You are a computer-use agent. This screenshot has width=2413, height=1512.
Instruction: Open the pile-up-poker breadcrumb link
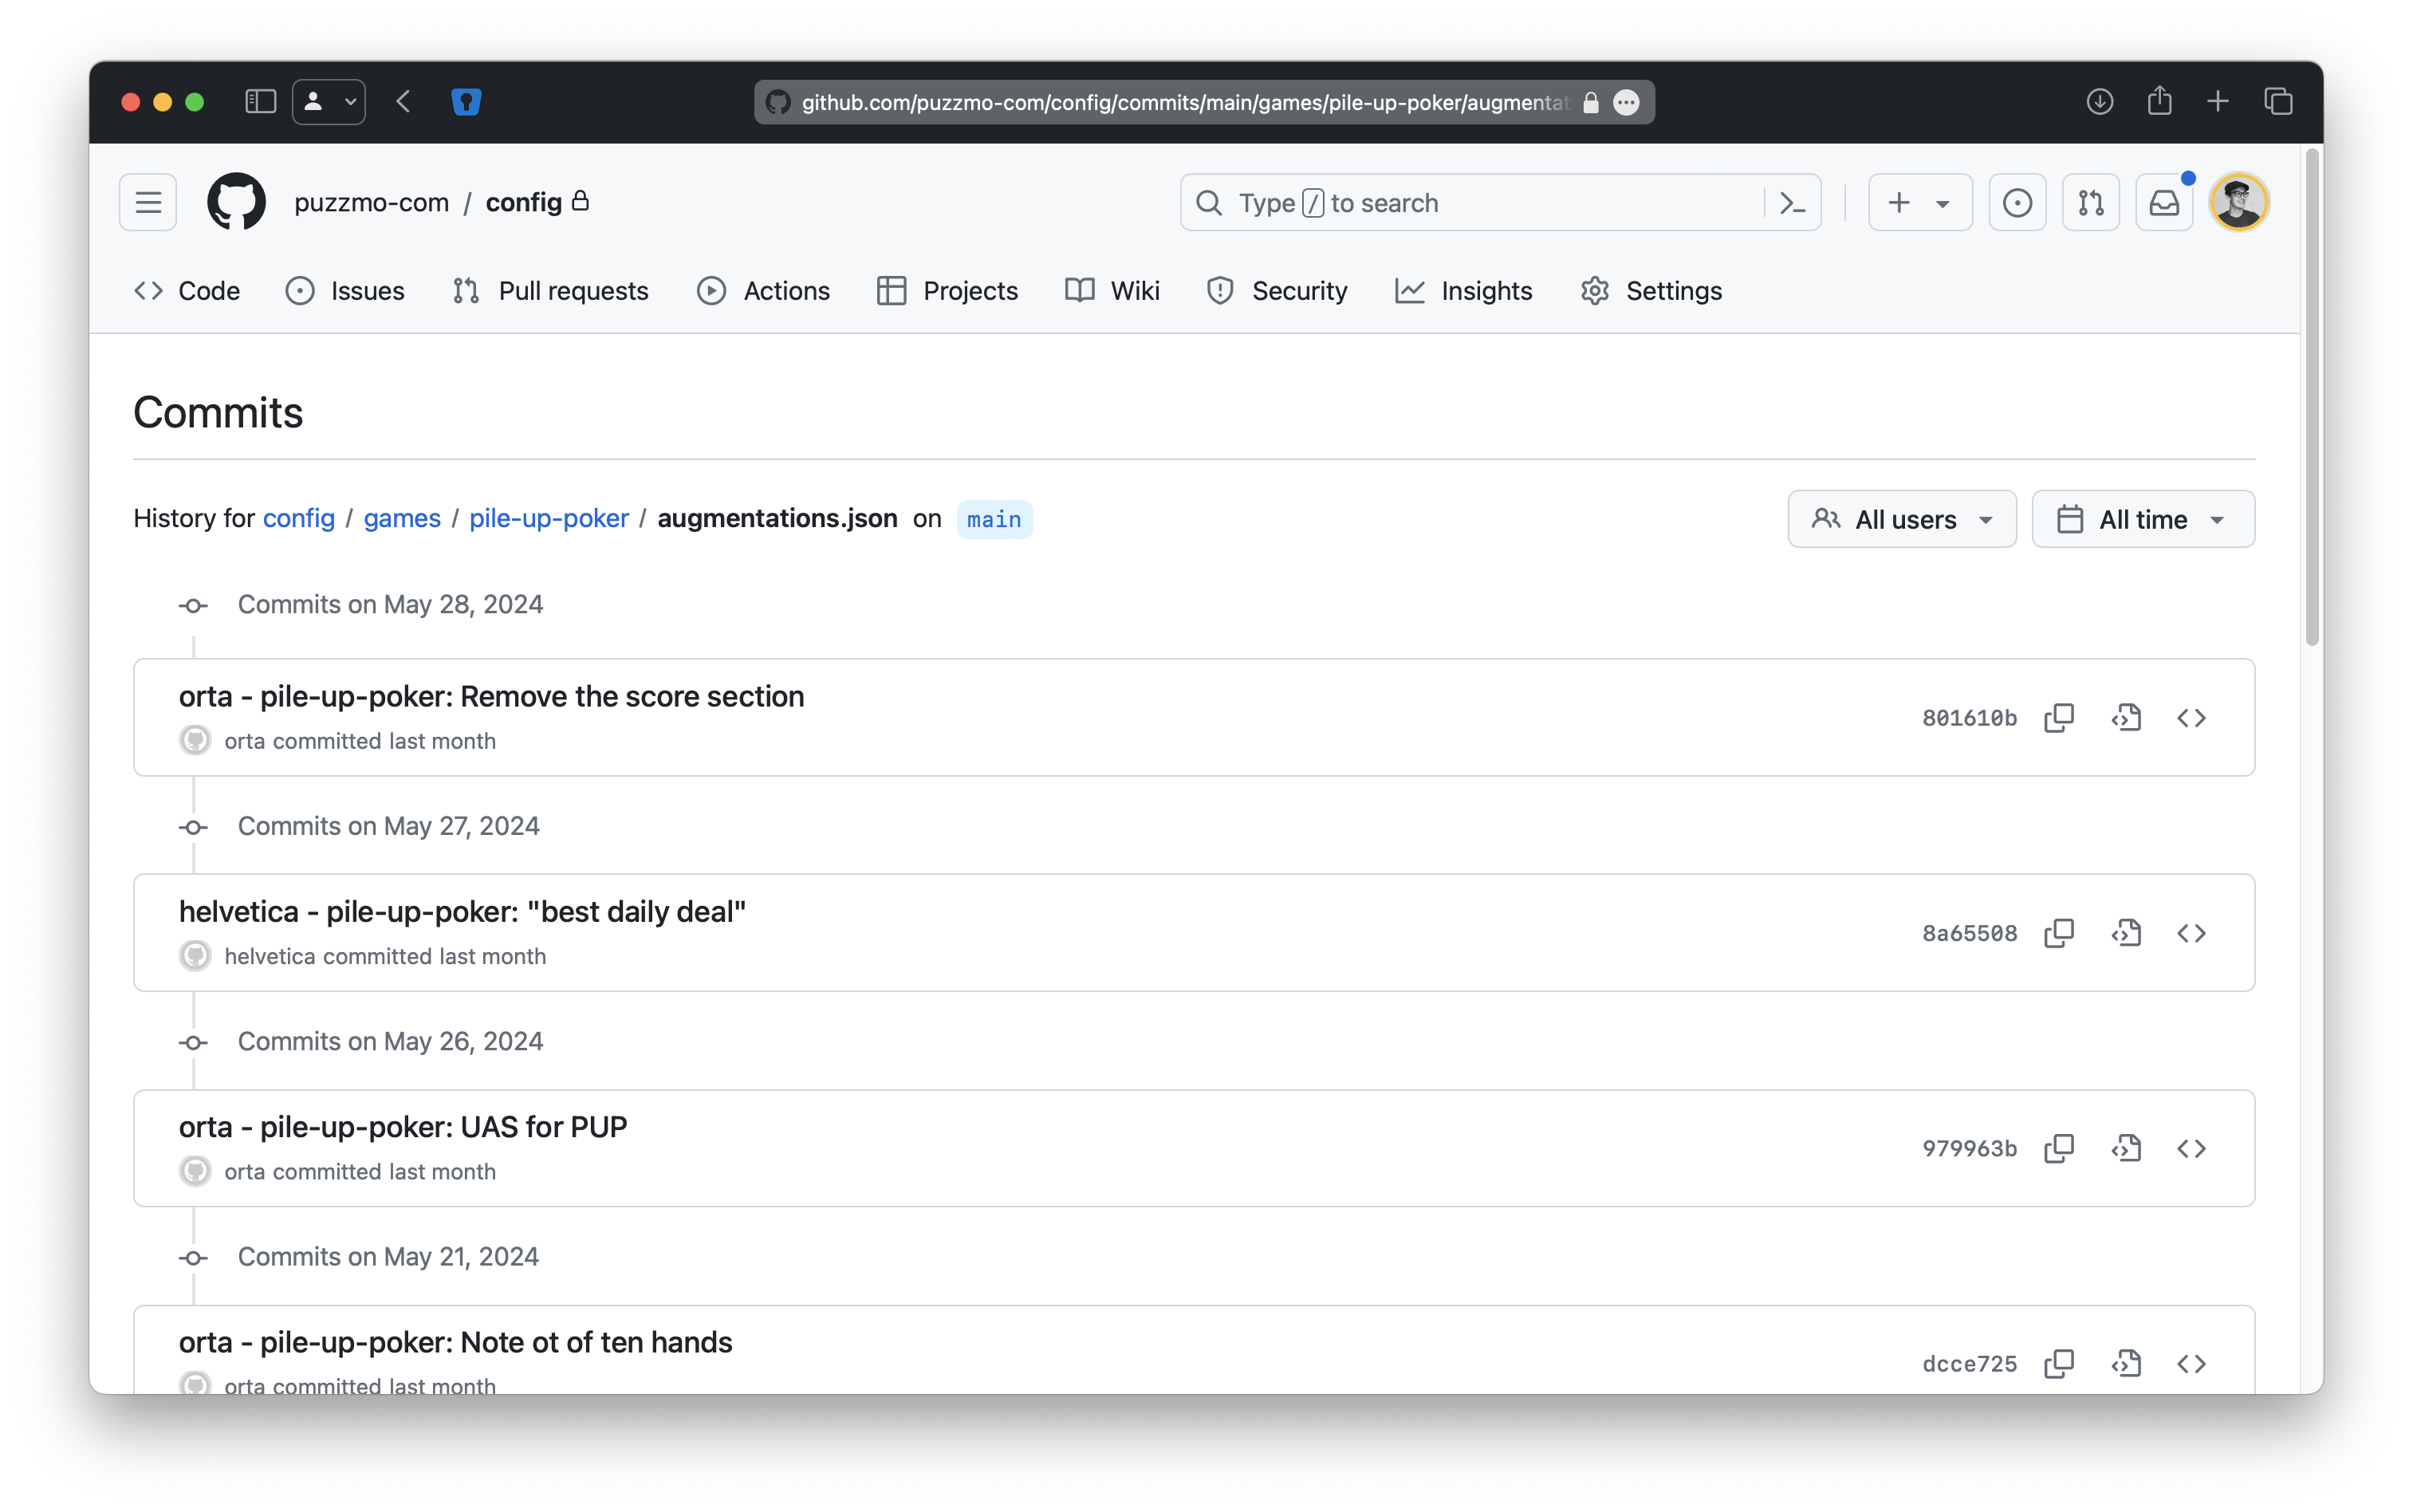[x=549, y=518]
